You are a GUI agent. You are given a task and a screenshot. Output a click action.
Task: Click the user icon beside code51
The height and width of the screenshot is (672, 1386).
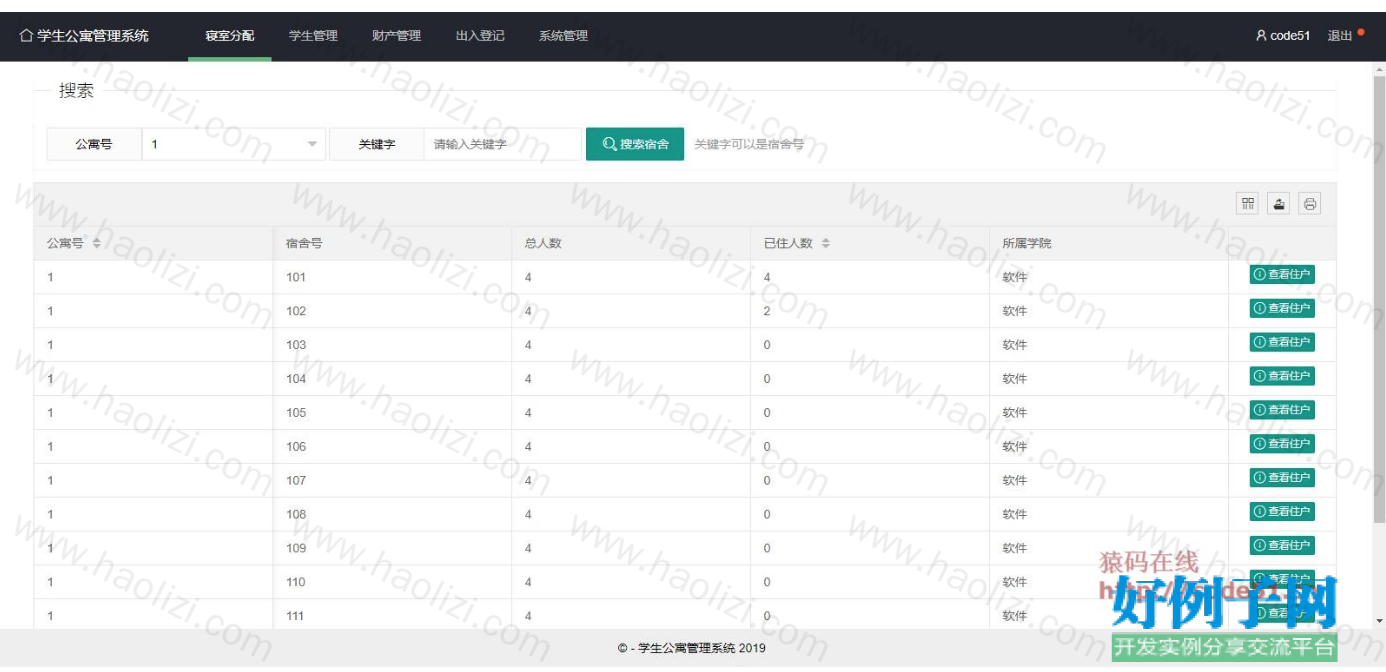point(1261,36)
